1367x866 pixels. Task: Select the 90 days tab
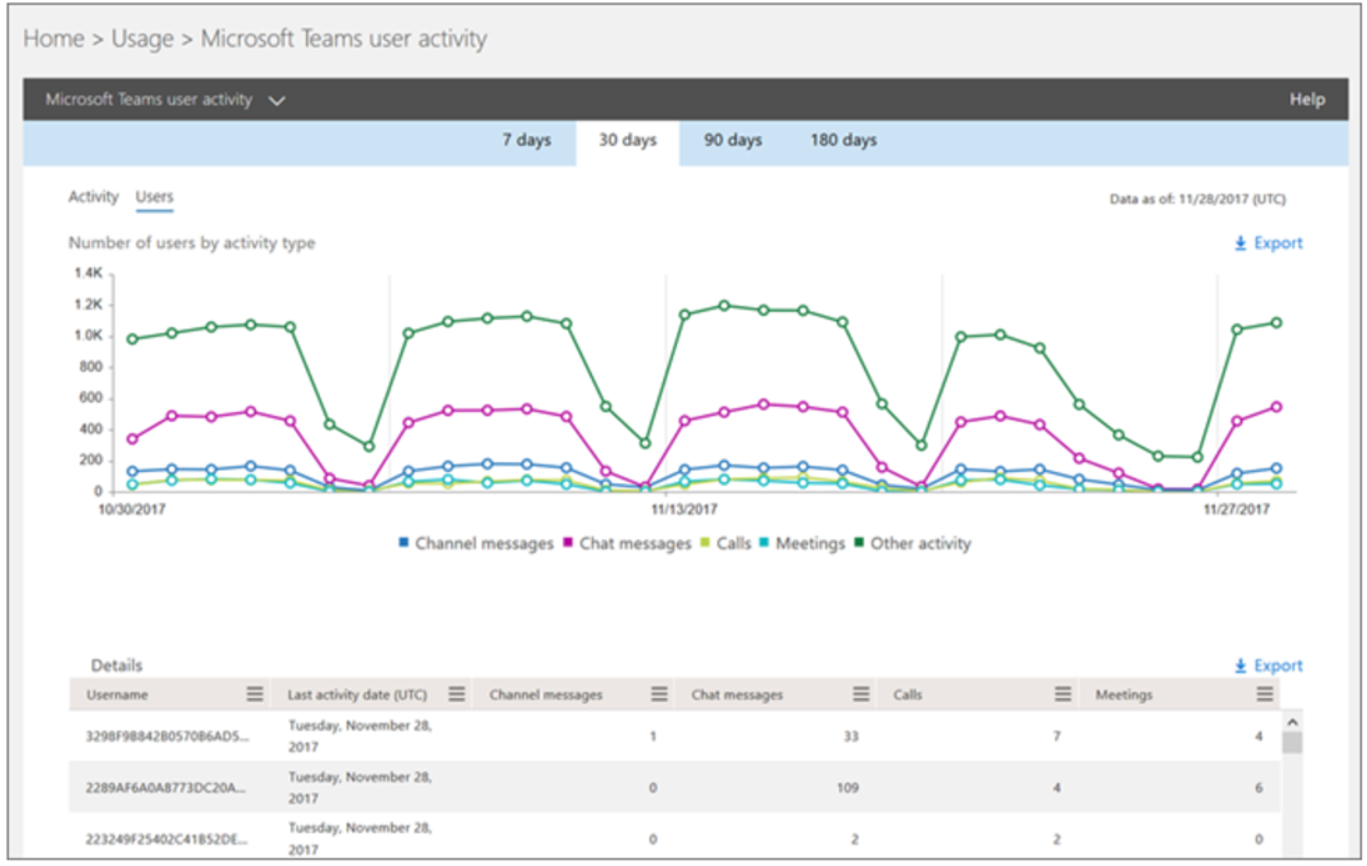733,141
